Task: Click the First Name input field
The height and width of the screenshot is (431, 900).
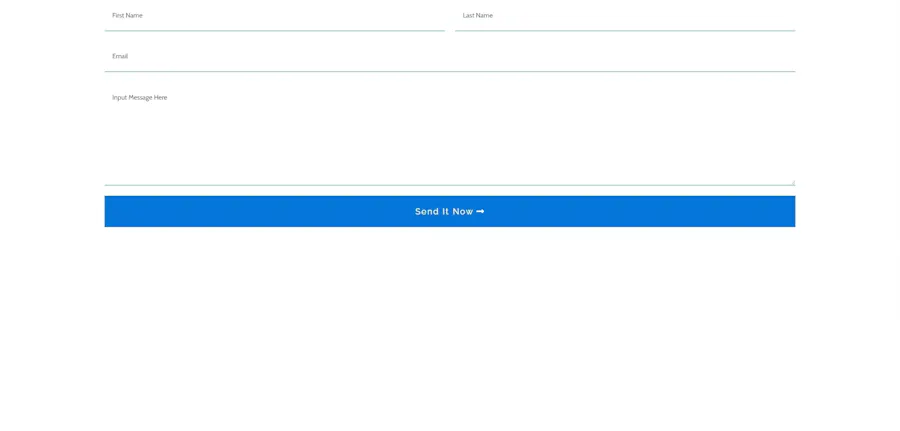Action: [274, 15]
